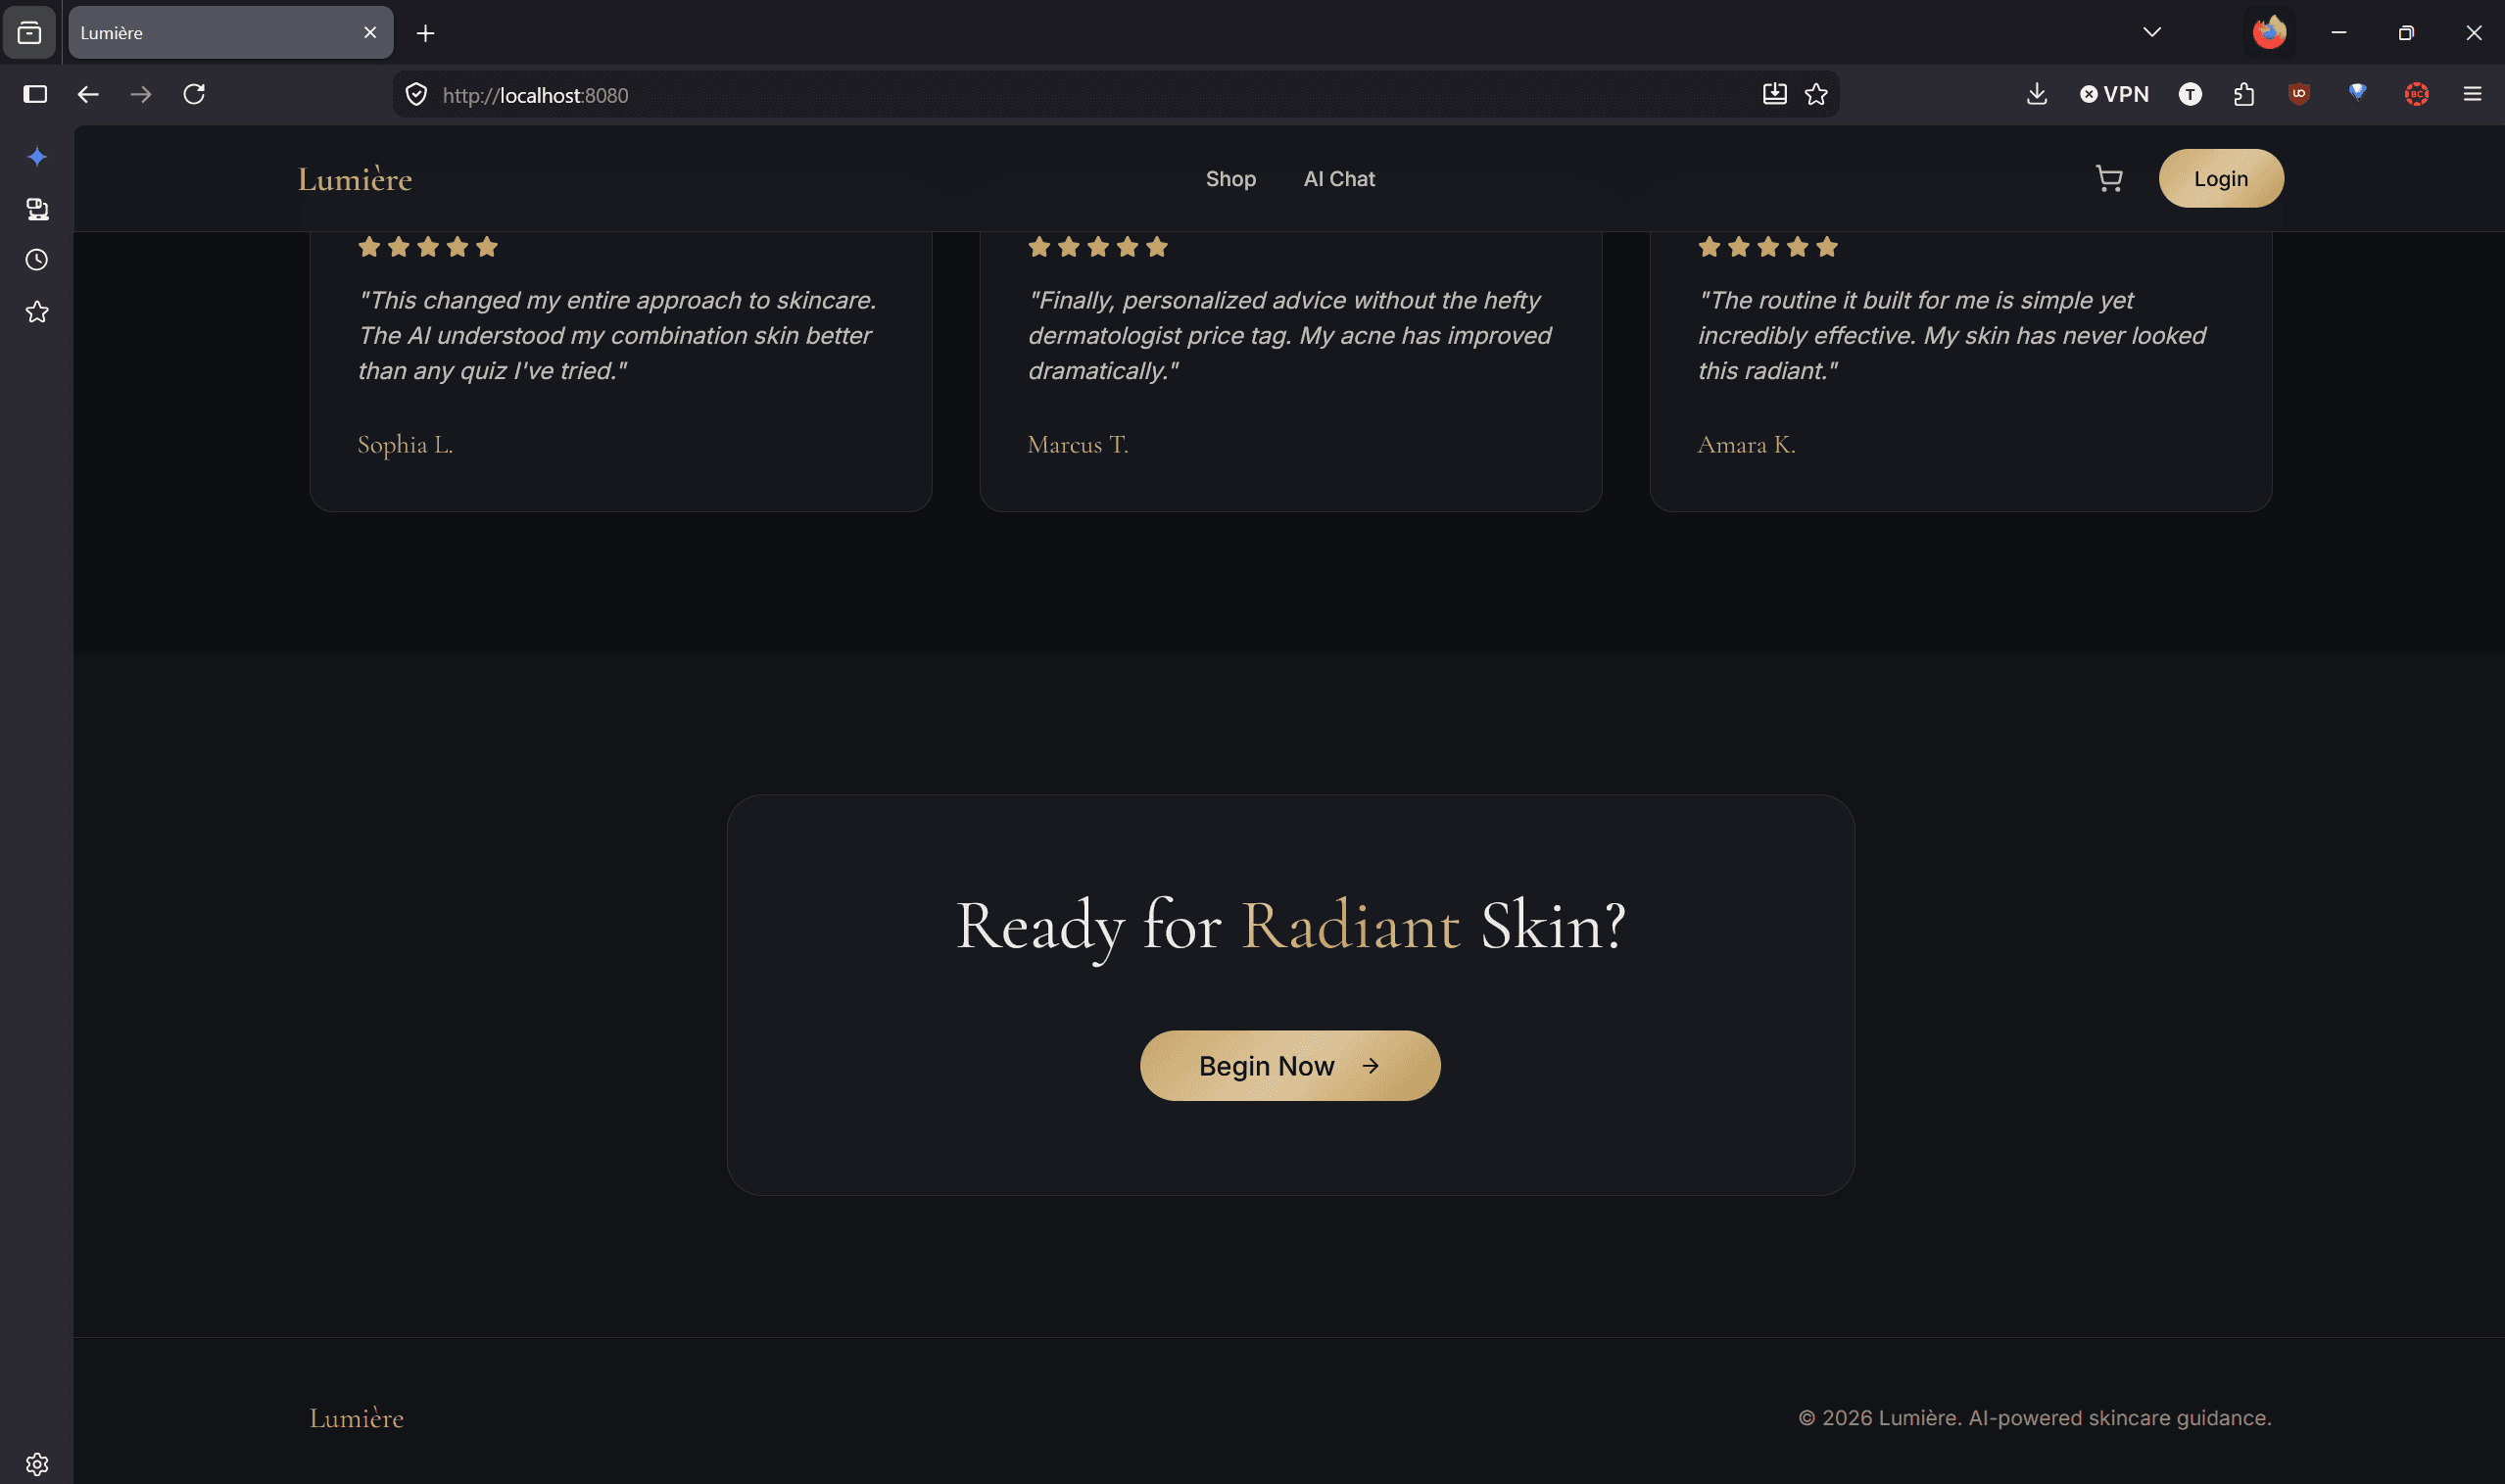Click the star rating above Marcus's review

point(1098,247)
